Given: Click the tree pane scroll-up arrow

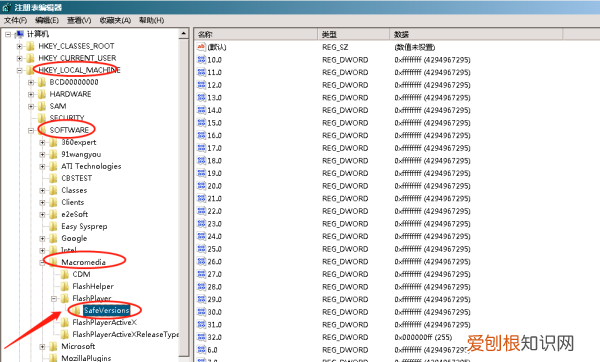Looking at the screenshot, I should [x=184, y=34].
